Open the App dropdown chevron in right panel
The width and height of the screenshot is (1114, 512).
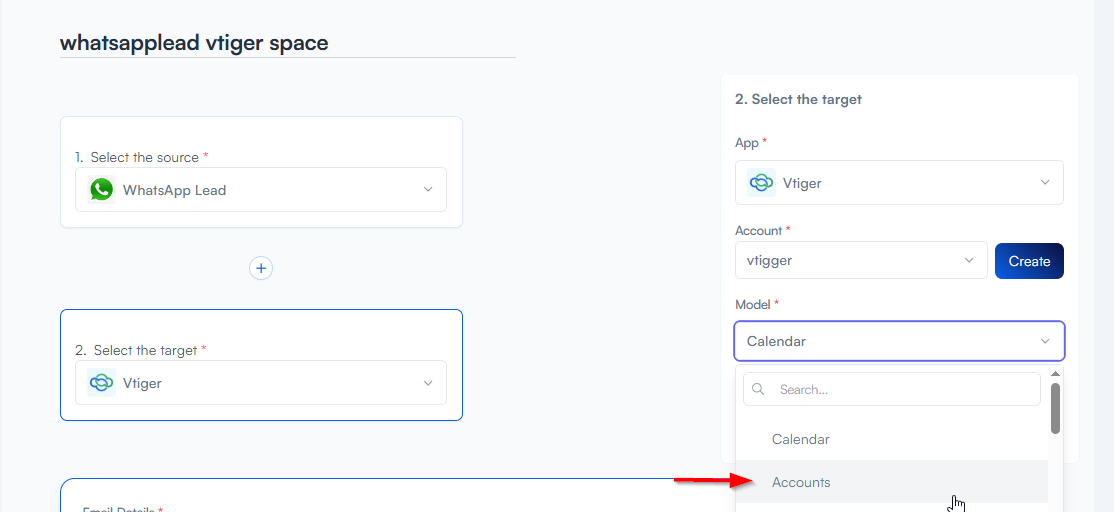1045,183
